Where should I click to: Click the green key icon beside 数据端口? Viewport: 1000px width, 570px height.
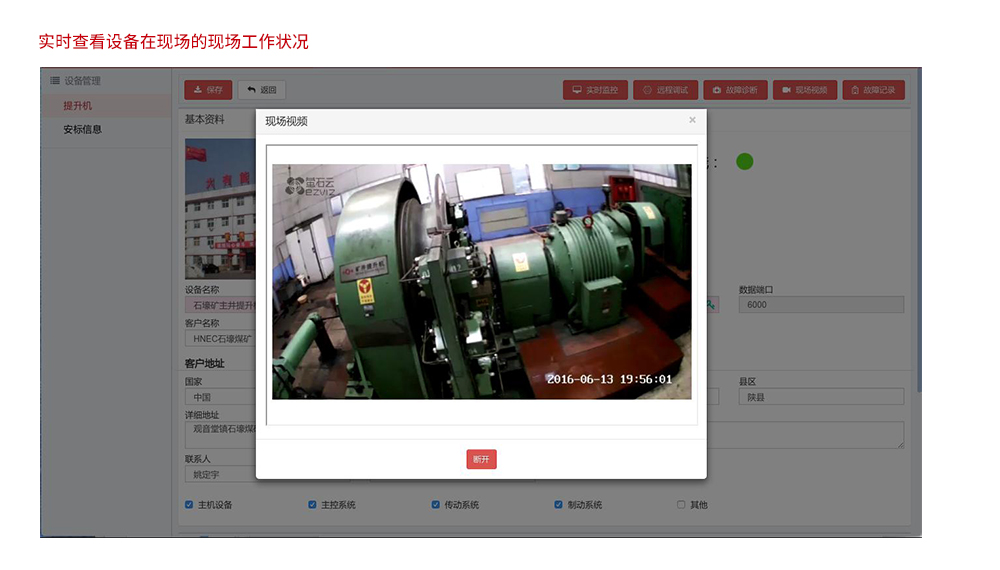point(710,305)
